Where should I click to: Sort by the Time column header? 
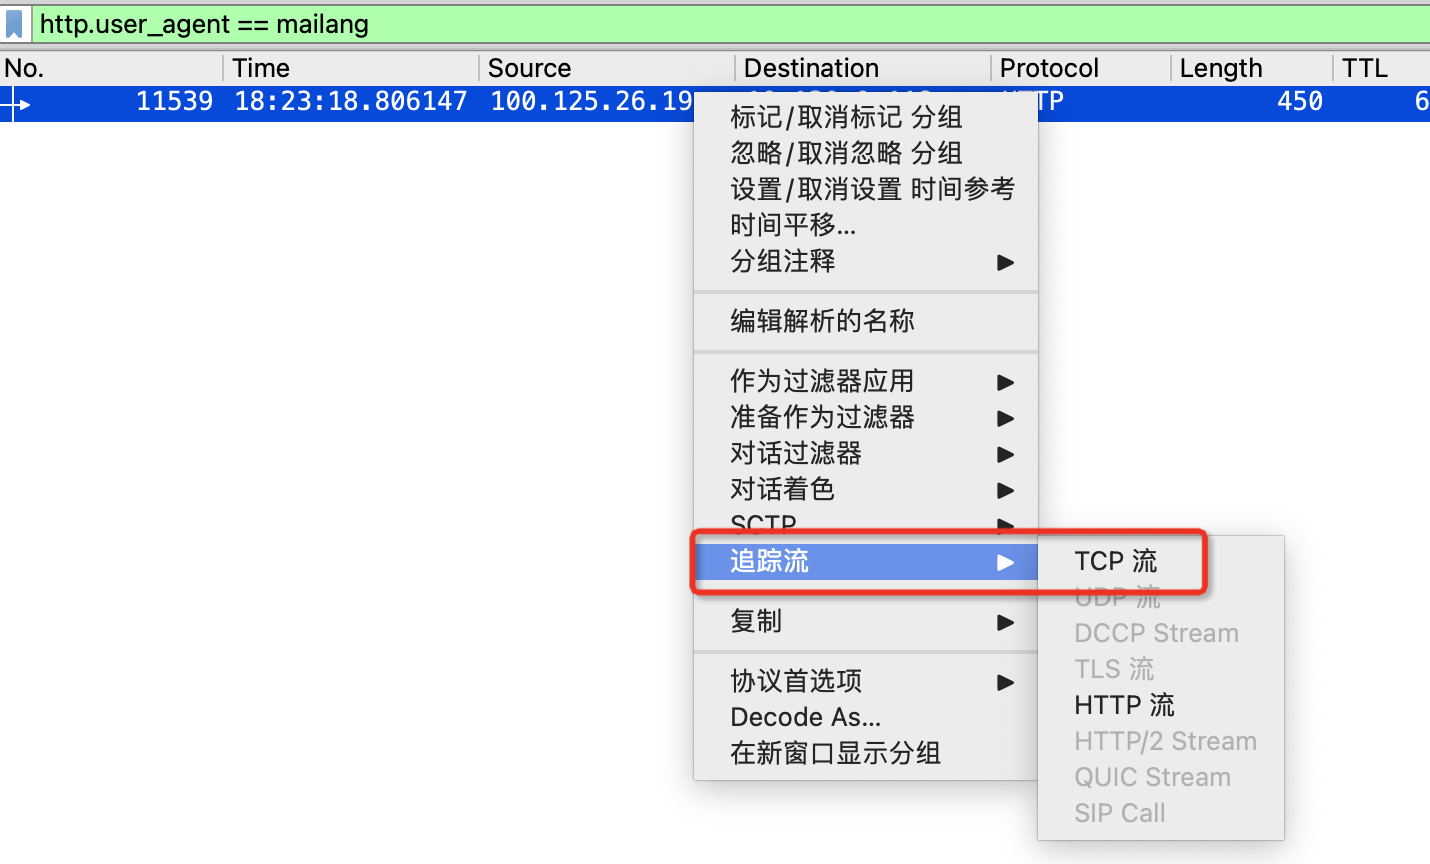[x=261, y=68]
